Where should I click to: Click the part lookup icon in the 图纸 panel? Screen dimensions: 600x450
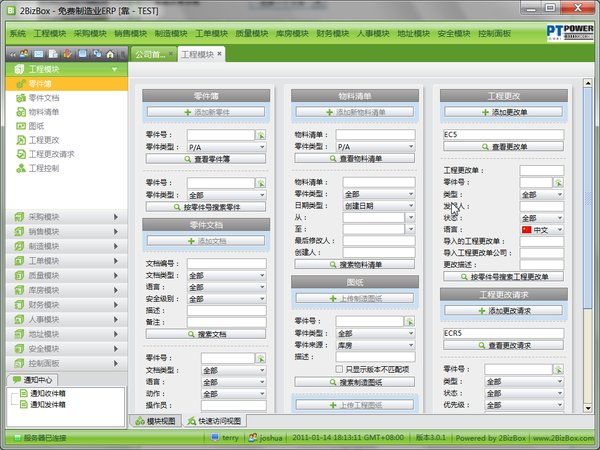tap(409, 321)
